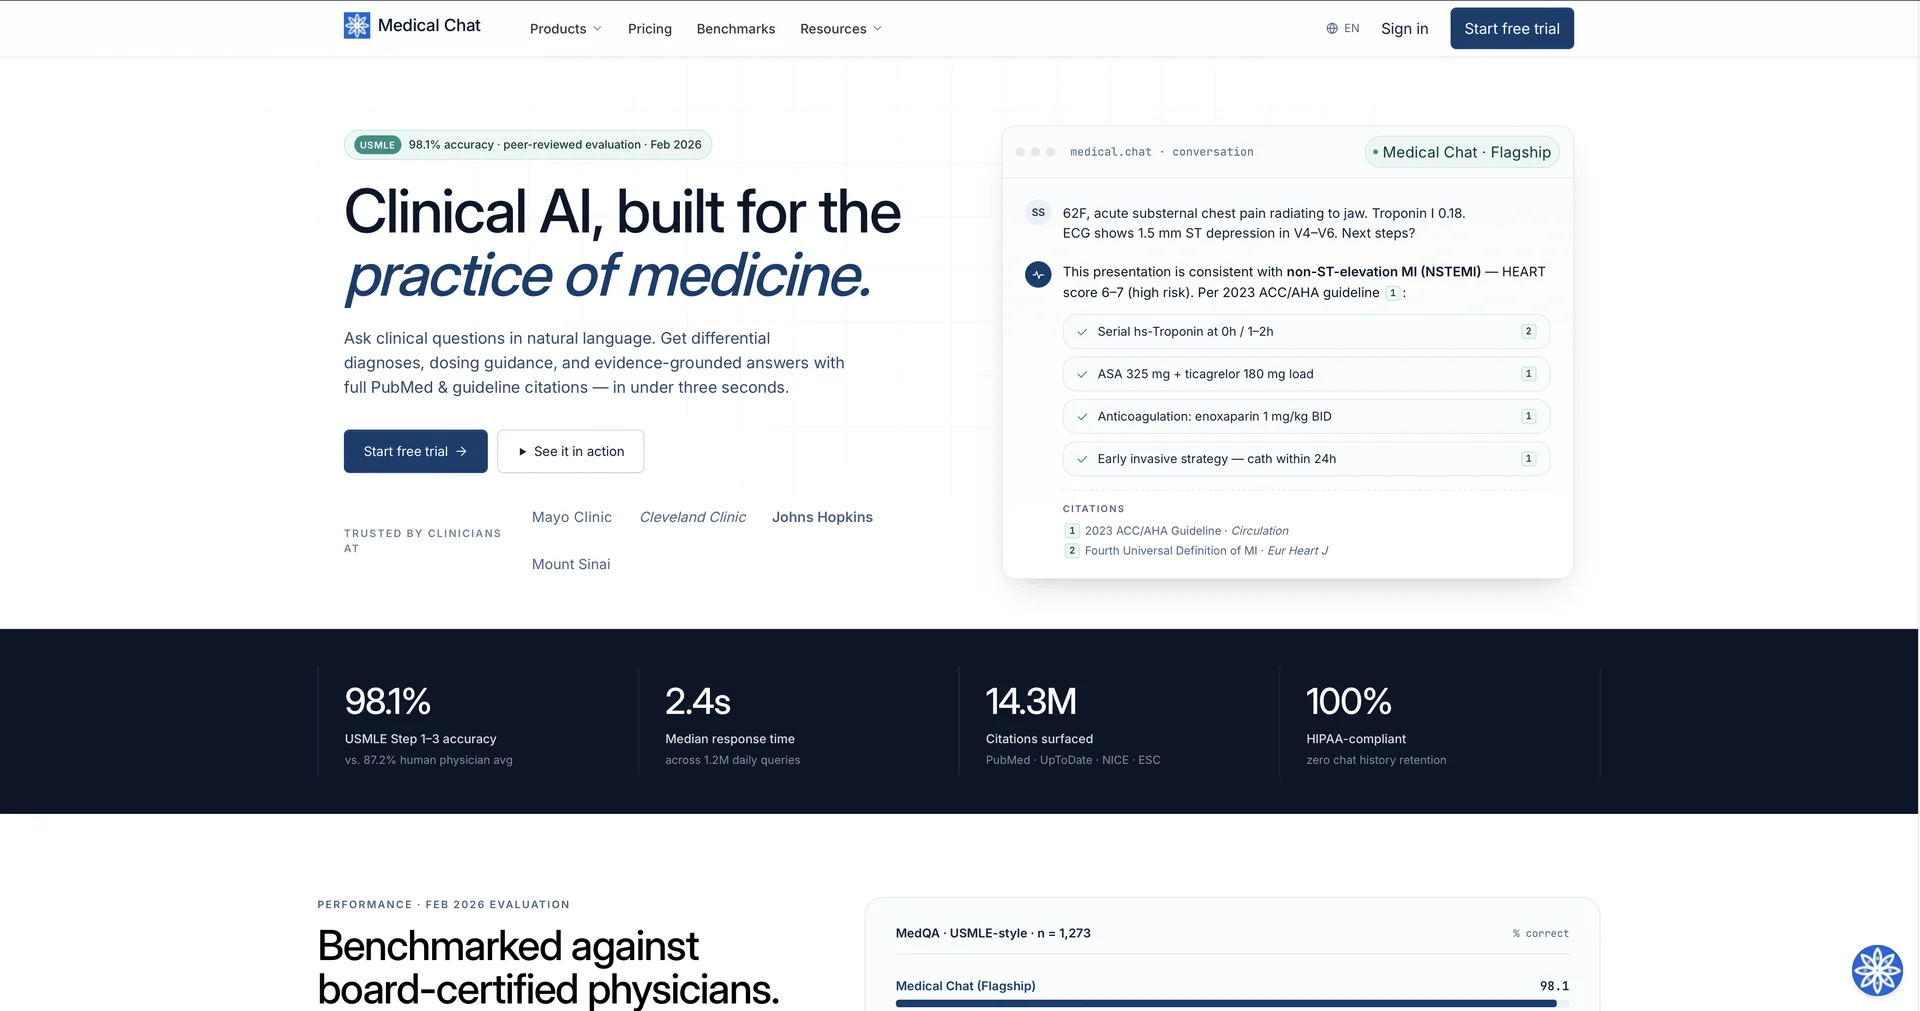
Task: Click citation badge 1 on ASA 325 mg row
Action: 1528,374
